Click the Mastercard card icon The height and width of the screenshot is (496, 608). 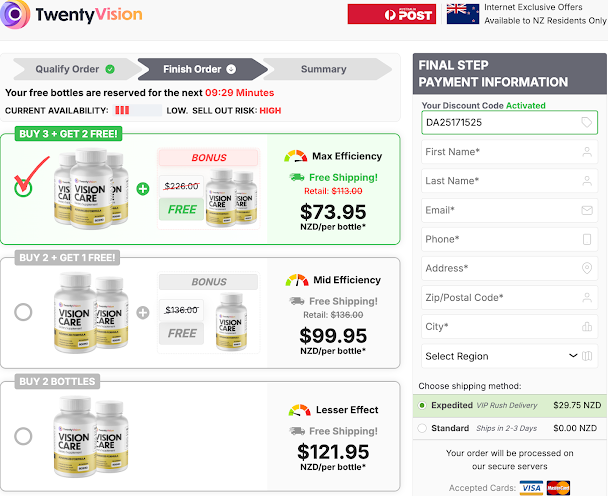tap(558, 488)
